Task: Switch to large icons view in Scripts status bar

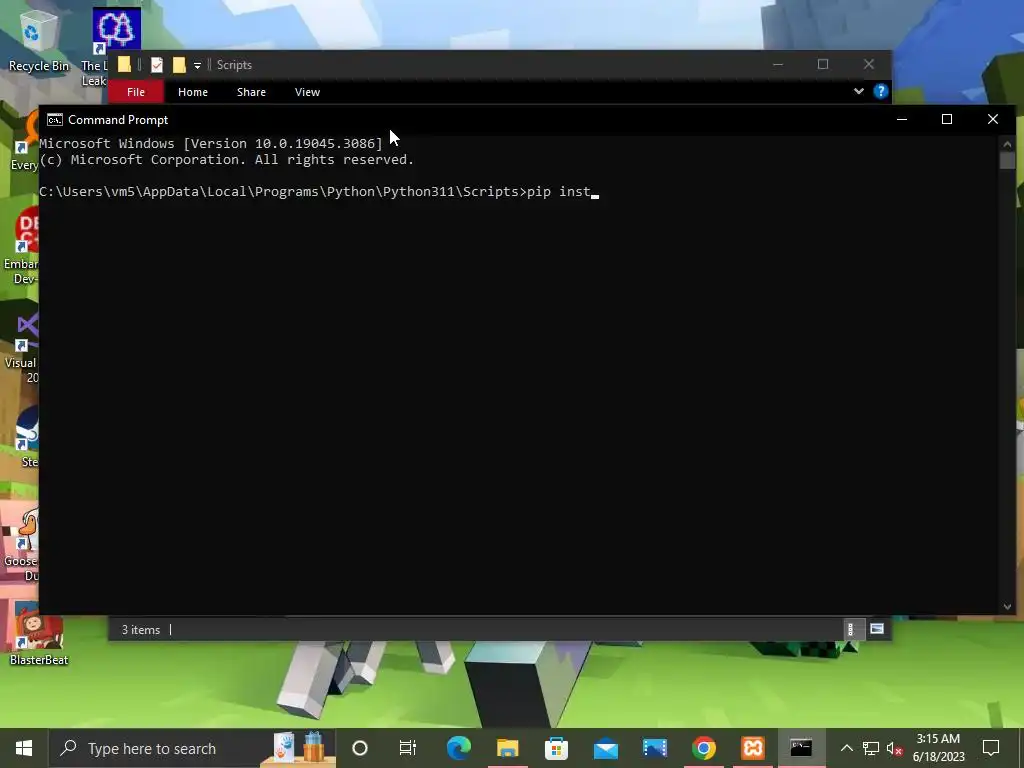Action: (877, 629)
